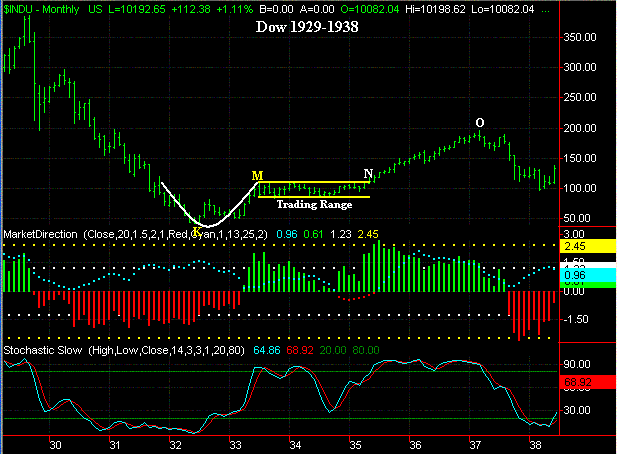Select the US exchange label in header
Viewport: 618px width, 454px height.
pos(95,9)
